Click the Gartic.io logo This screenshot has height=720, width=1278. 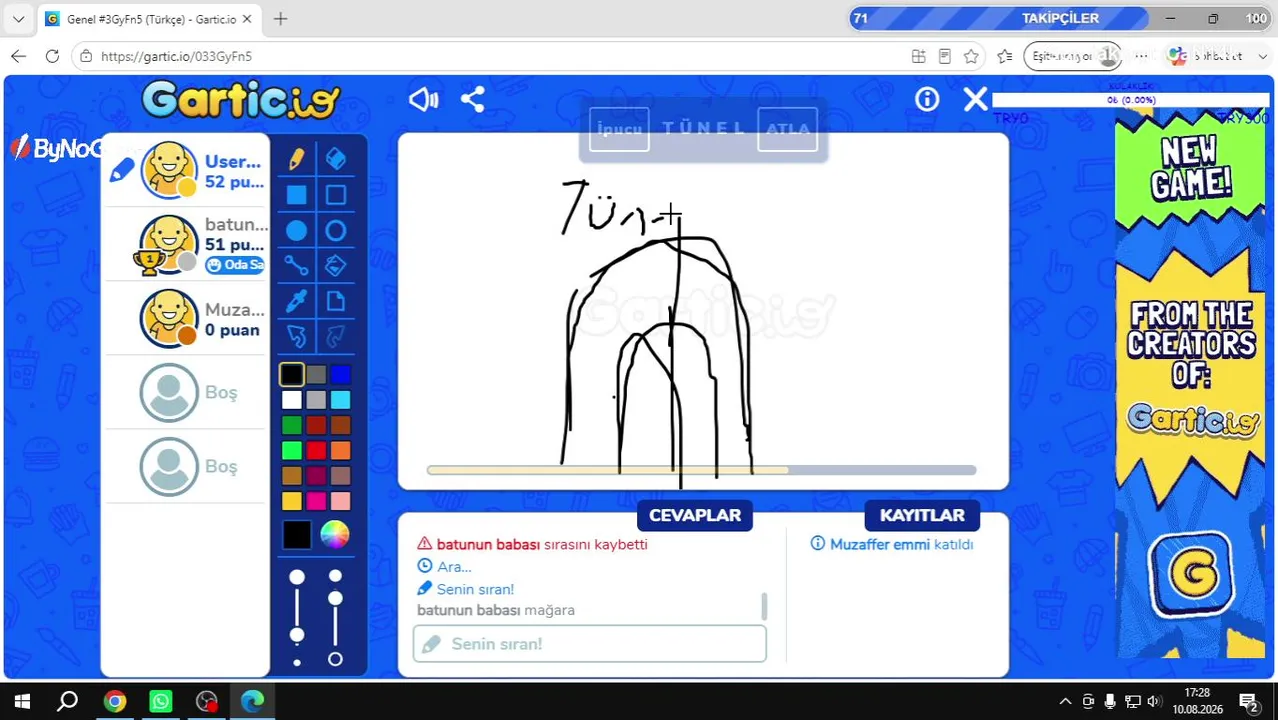(x=241, y=100)
